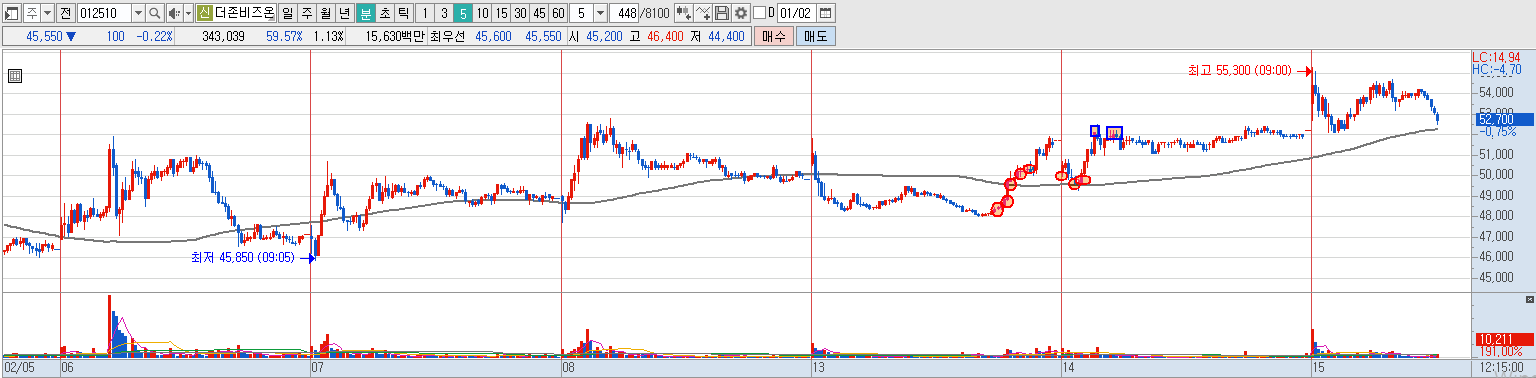Switch chart to daily 일 period
This screenshot has width=1536, height=378.
point(288,13)
